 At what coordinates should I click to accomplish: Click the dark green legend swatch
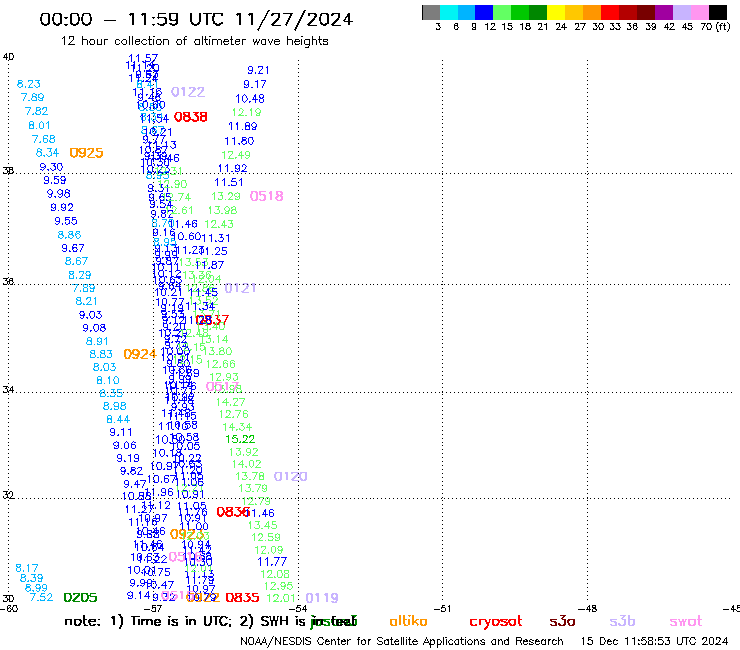(538, 12)
